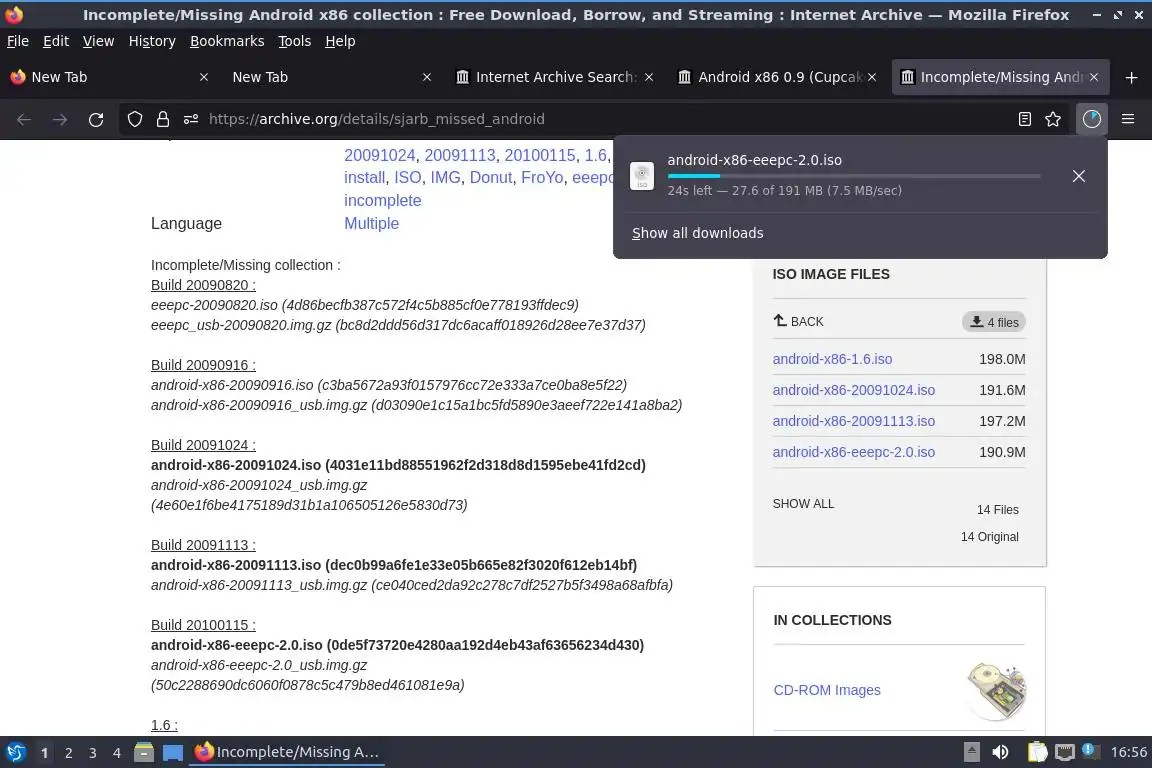
Task: Close the Internet Archive Search tab
Action: pyautogui.click(x=649, y=77)
